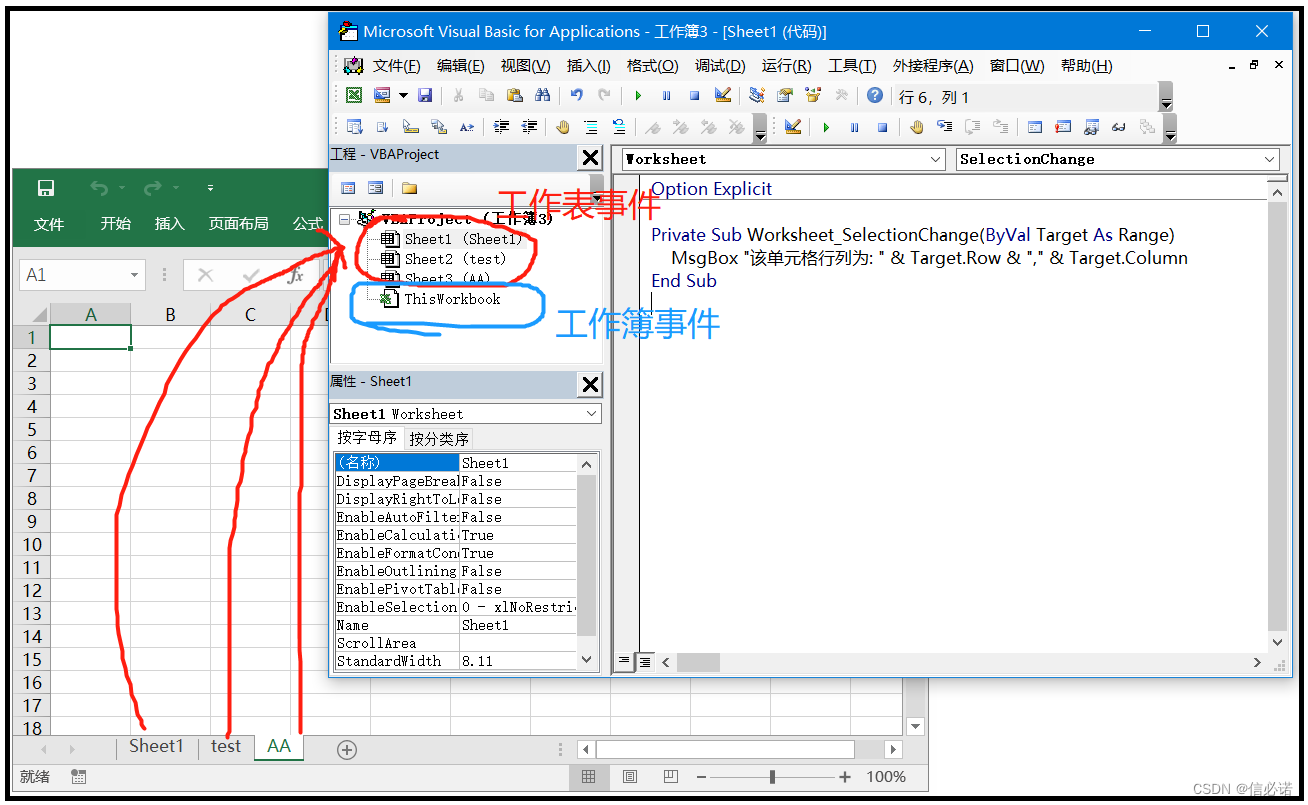The image size is (1308, 805).
Task: Open Visual Basic Help question icon
Action: [875, 95]
